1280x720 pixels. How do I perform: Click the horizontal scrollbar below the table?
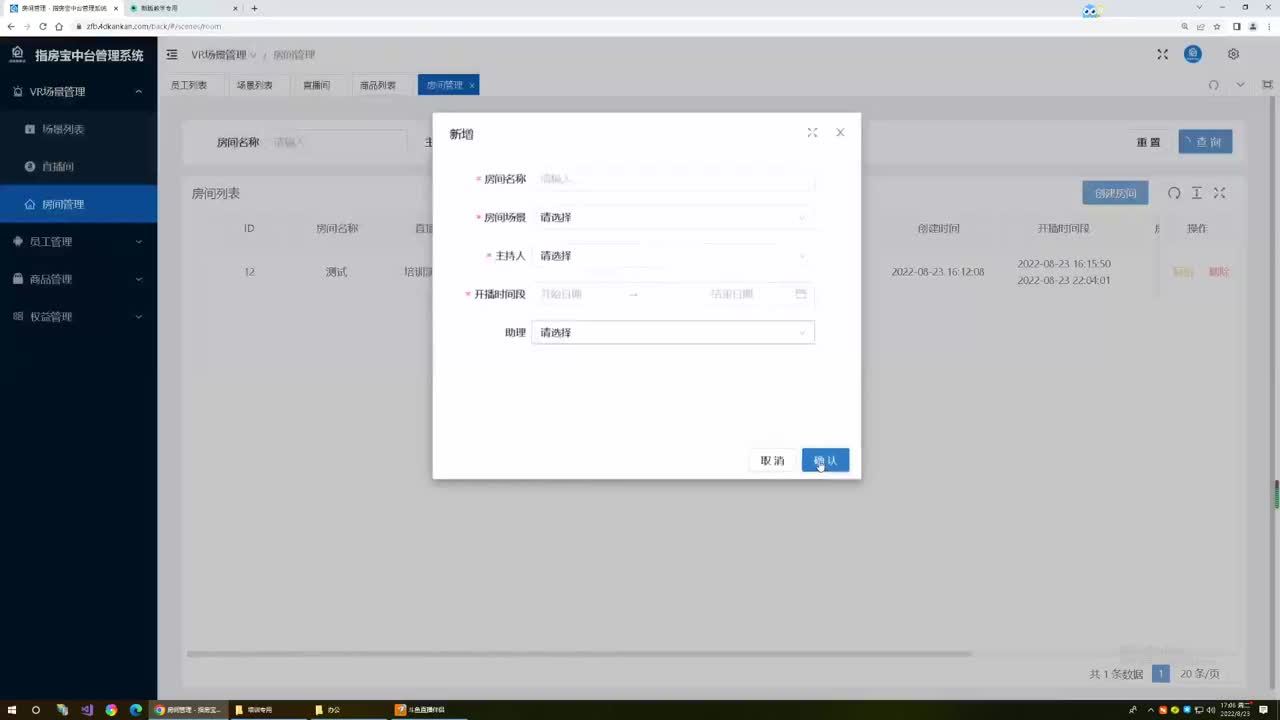pyautogui.click(x=578, y=654)
